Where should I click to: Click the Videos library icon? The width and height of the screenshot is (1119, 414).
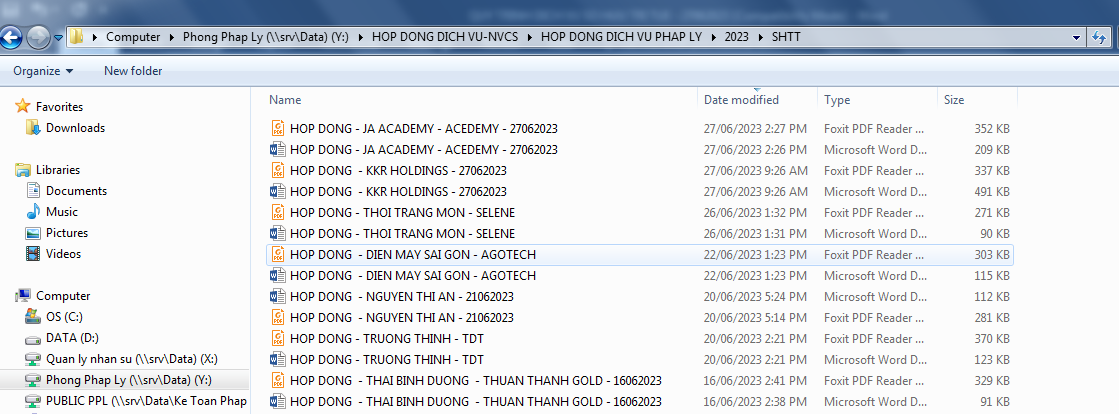point(33,253)
